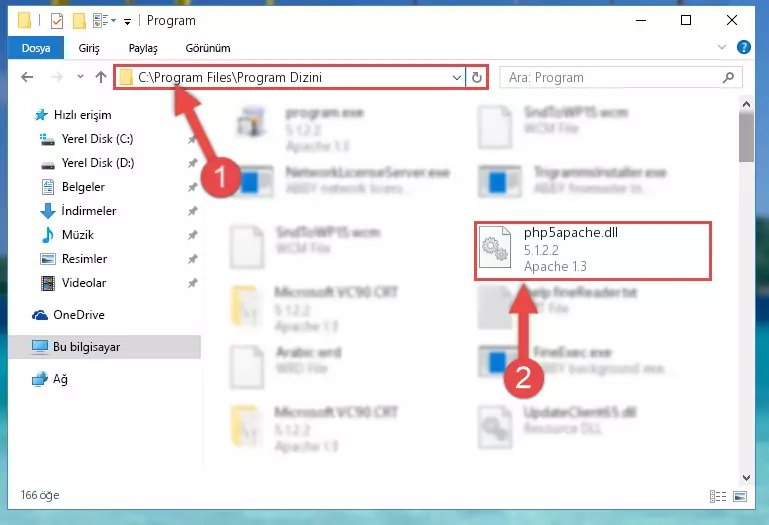The height and width of the screenshot is (525, 769).
Task: Switch to large icons view
Action: coord(740,497)
